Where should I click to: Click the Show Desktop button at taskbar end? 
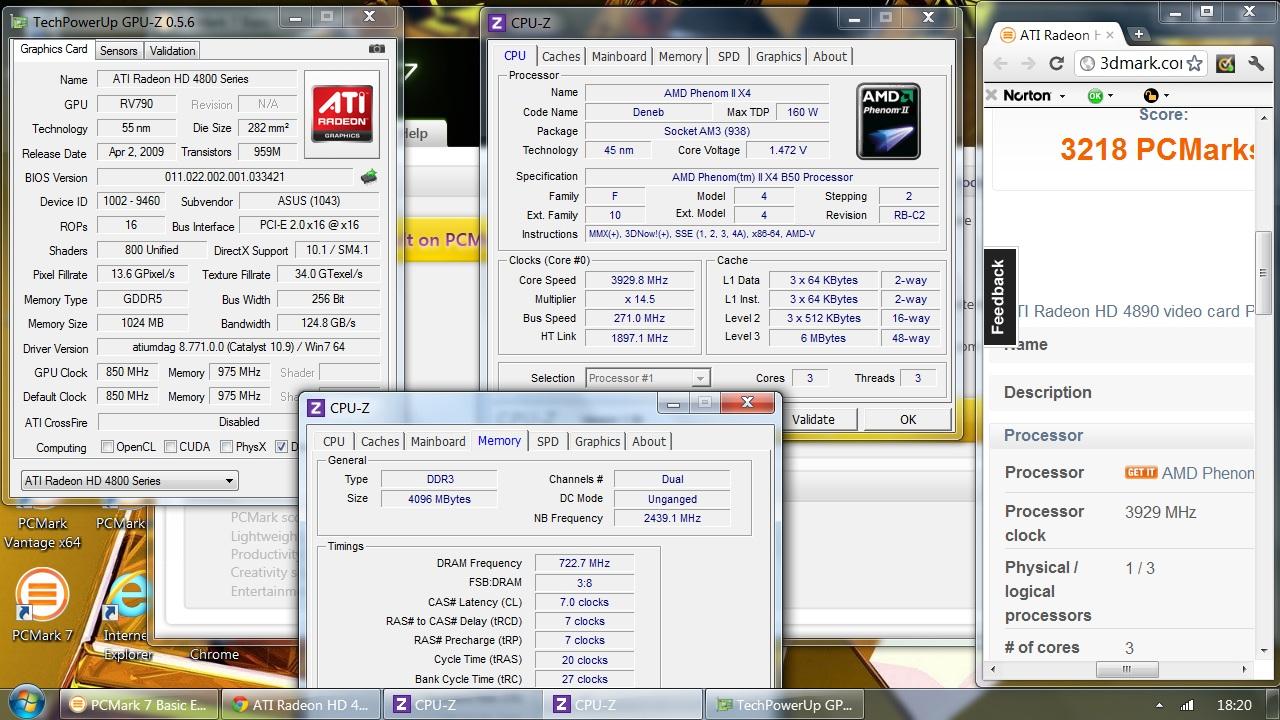1273,704
